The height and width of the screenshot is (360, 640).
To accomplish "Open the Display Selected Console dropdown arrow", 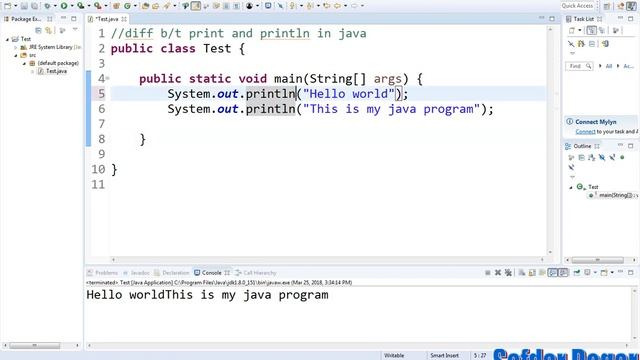I will pos(595,273).
